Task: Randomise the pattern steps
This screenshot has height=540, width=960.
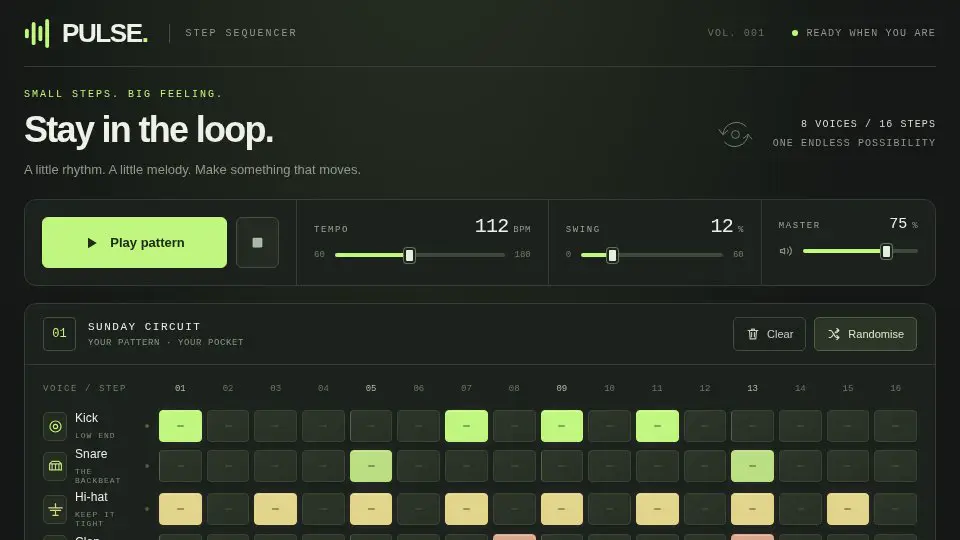Action: click(x=865, y=334)
